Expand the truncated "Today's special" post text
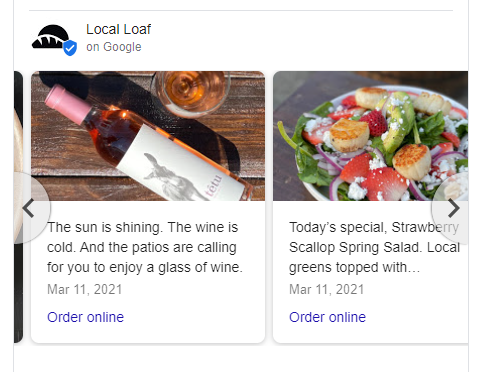This screenshot has height=372, width=496. pyautogui.click(x=374, y=247)
